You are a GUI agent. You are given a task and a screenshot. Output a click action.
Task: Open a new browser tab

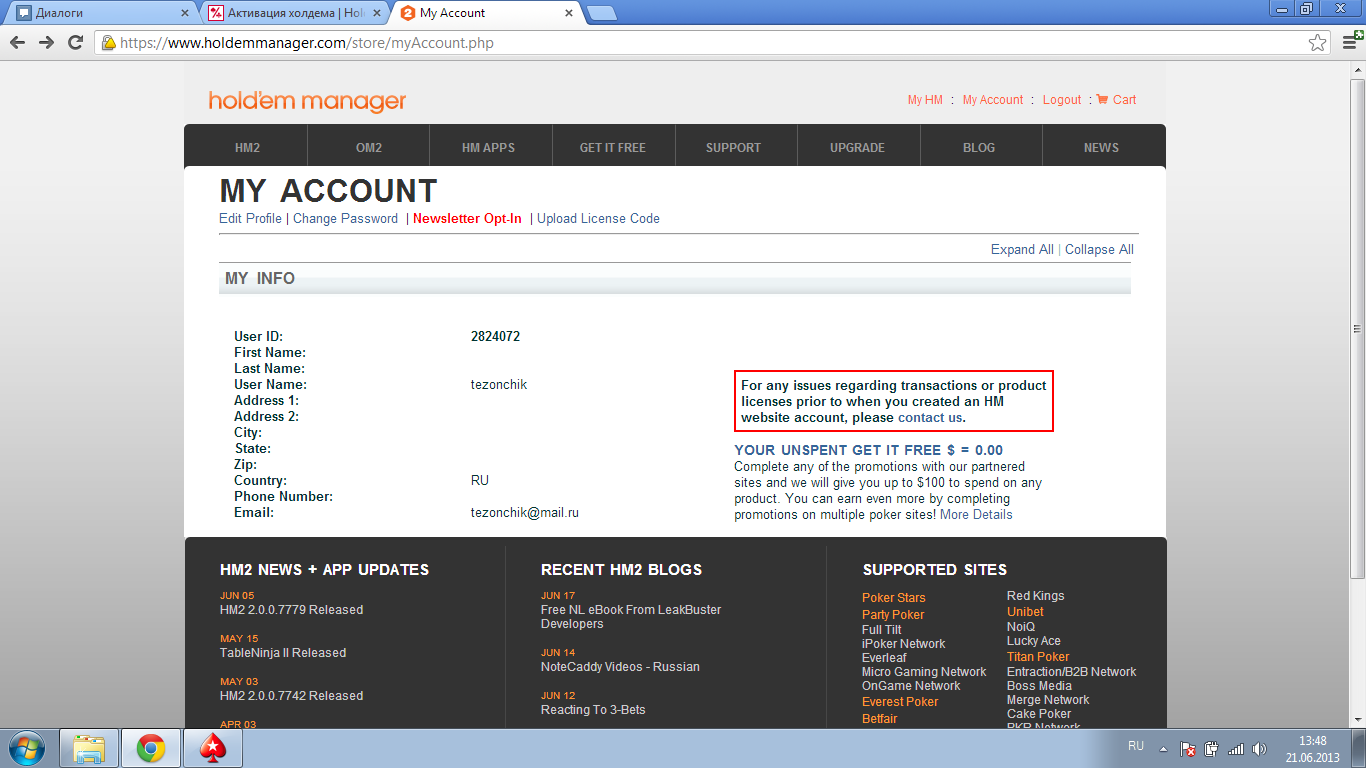[601, 13]
